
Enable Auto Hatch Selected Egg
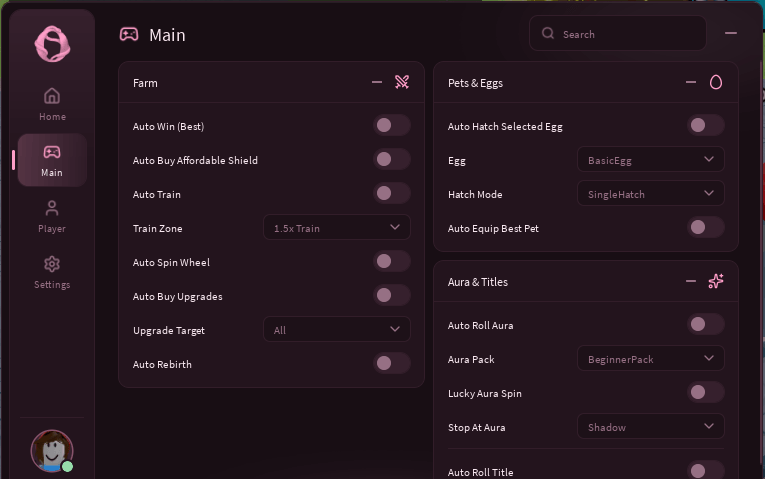coord(706,125)
